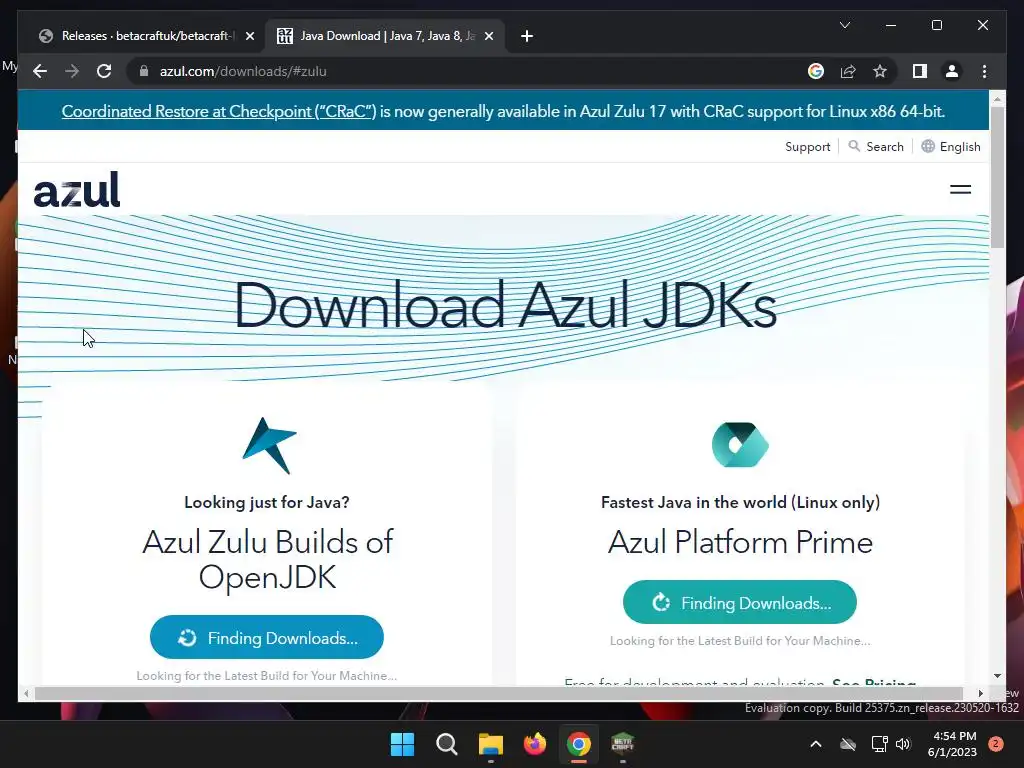Click Looking just for Java text
Image resolution: width=1024 pixels, height=768 pixels.
click(x=266, y=502)
